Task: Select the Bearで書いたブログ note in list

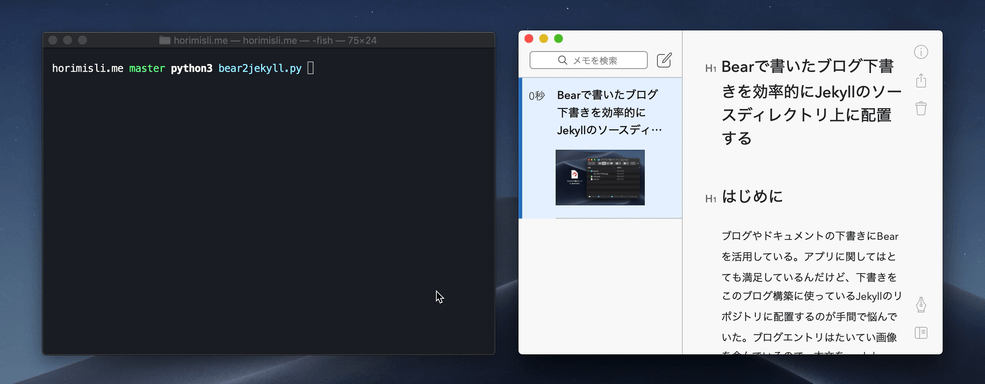Action: (601, 148)
